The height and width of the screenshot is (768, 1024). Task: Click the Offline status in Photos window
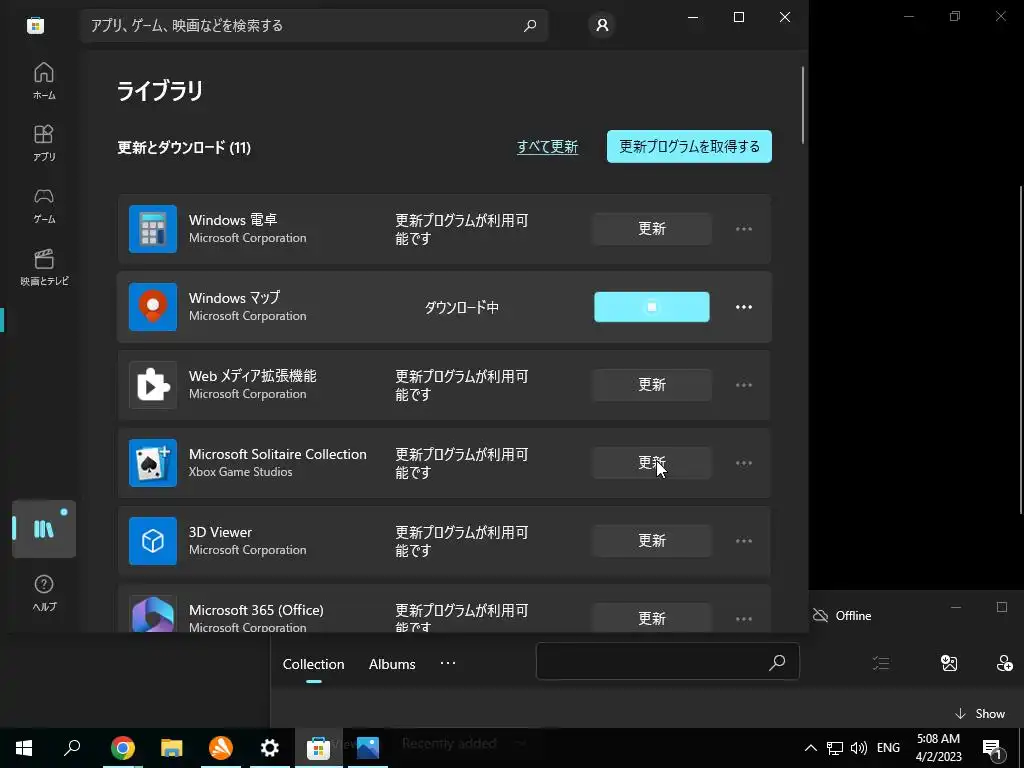842,616
